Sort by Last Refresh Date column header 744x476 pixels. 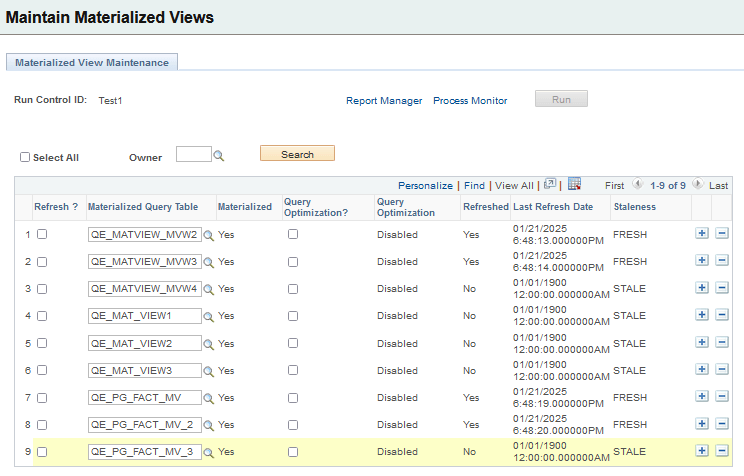tap(553, 207)
